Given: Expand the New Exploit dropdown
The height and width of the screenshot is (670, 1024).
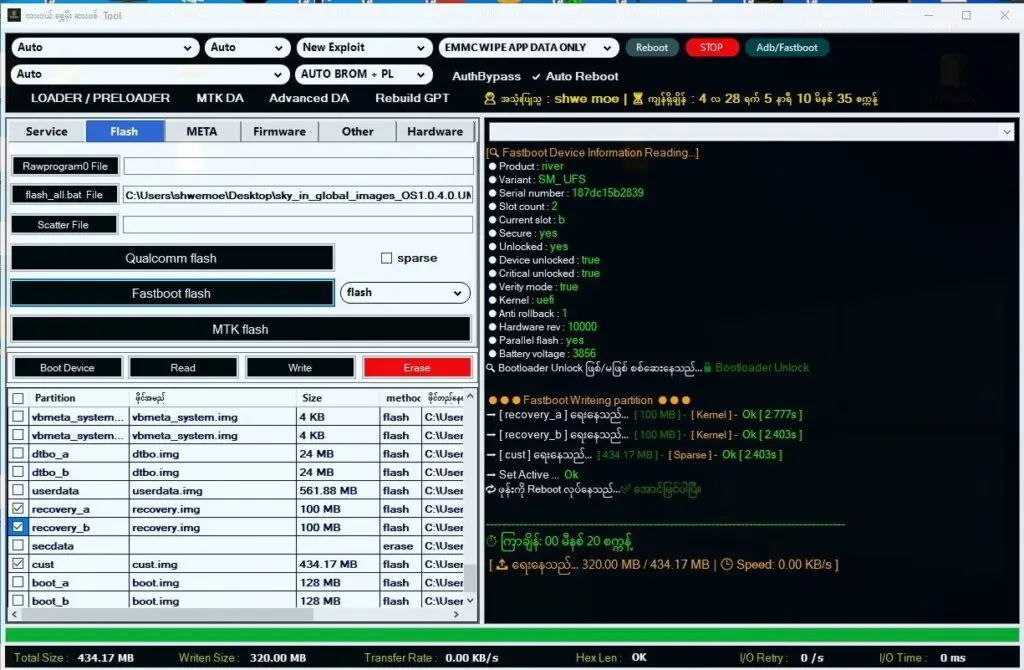Looking at the screenshot, I should 364,47.
